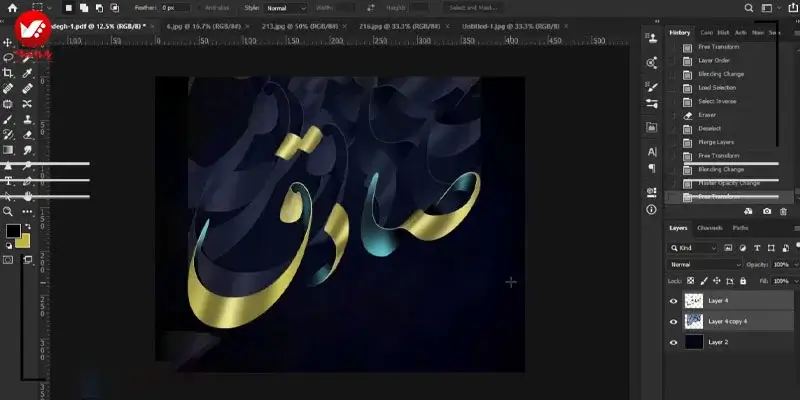Revert to Select Inverse history state
Viewport: 800px width, 400px height.
tap(717, 102)
